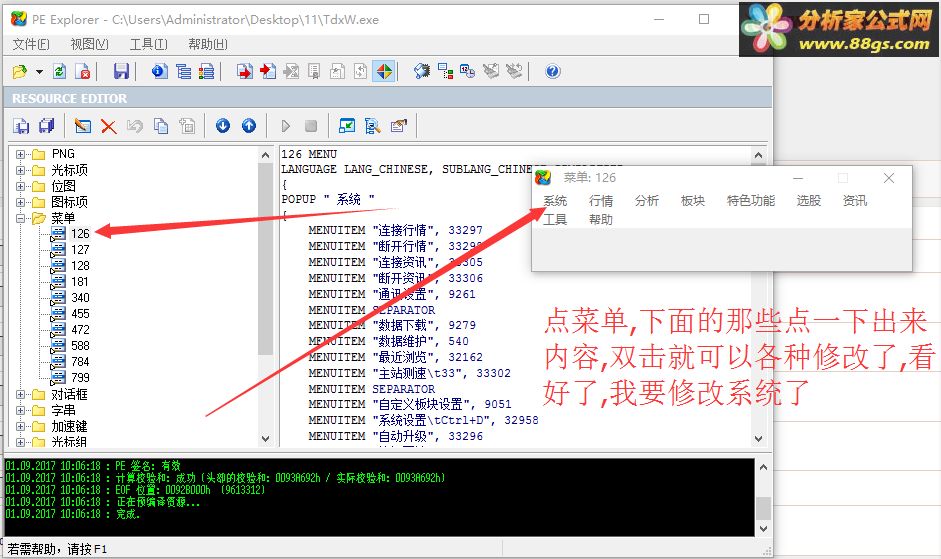Expand the 光标项 folder node
Screen dimensions: 941x559
click(x=20, y=171)
